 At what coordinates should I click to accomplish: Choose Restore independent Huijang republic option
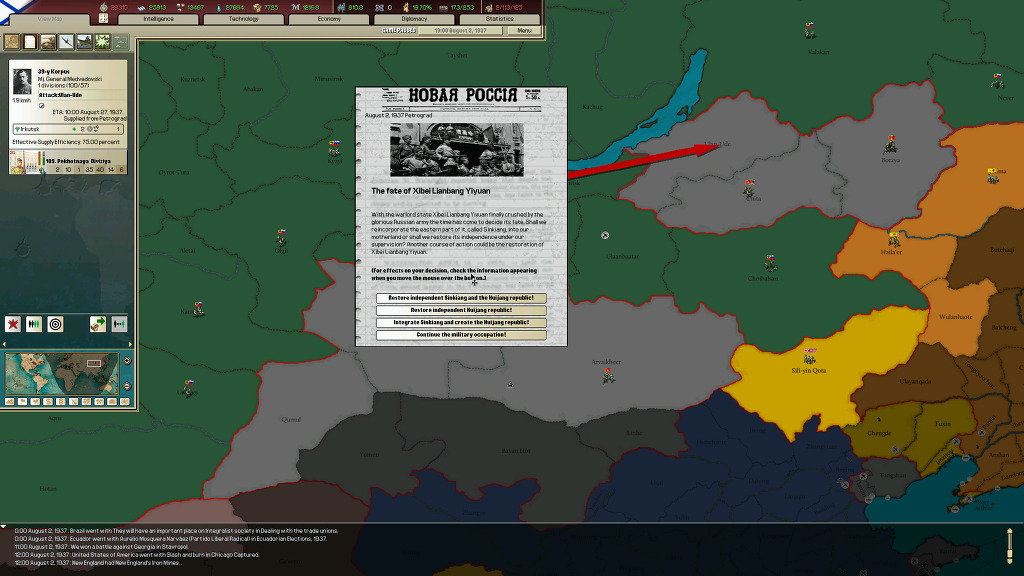[461, 310]
